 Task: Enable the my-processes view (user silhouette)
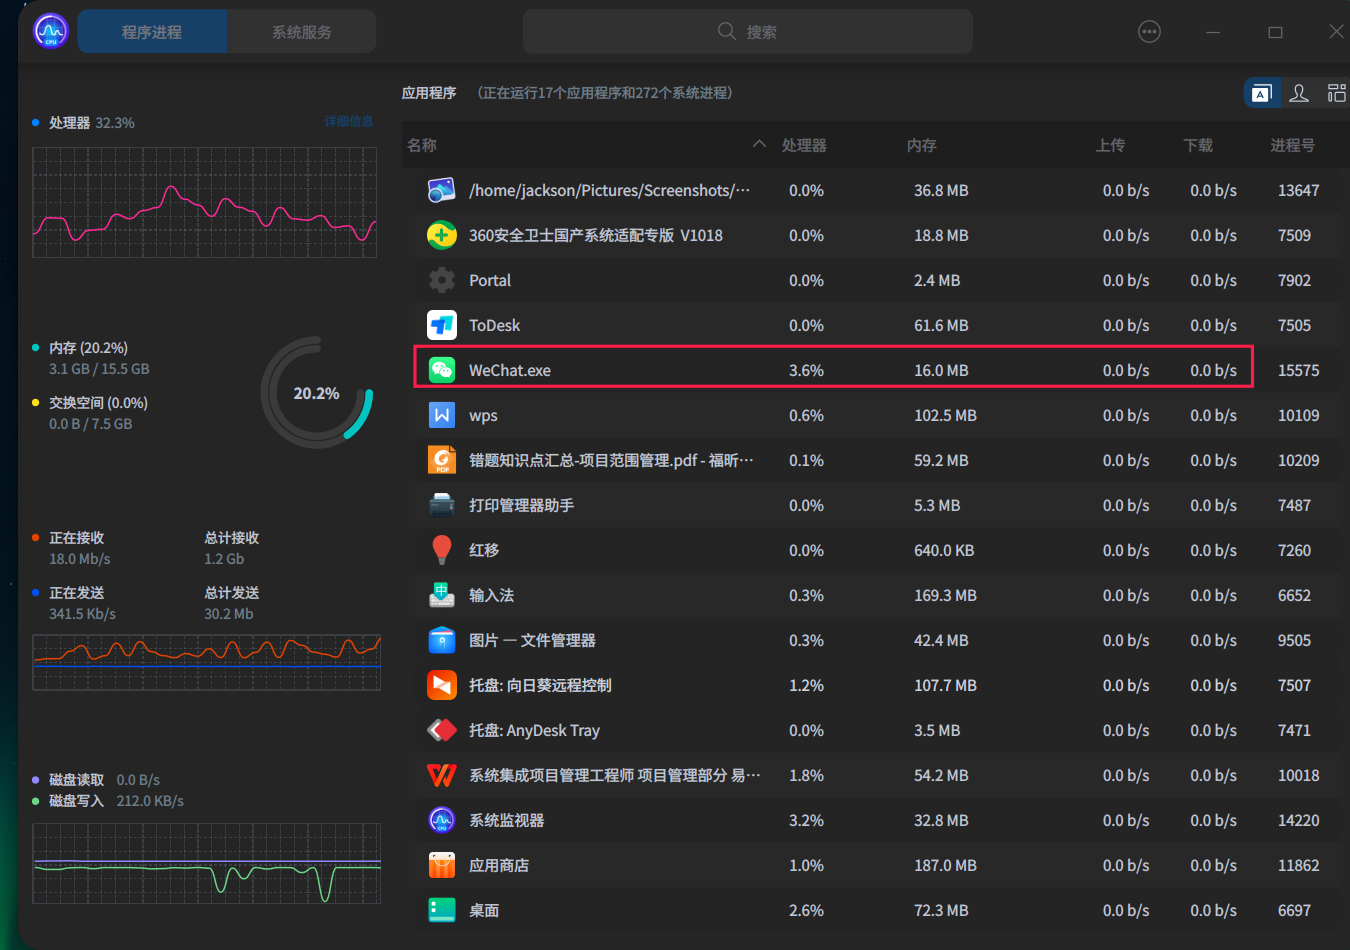[1299, 92]
